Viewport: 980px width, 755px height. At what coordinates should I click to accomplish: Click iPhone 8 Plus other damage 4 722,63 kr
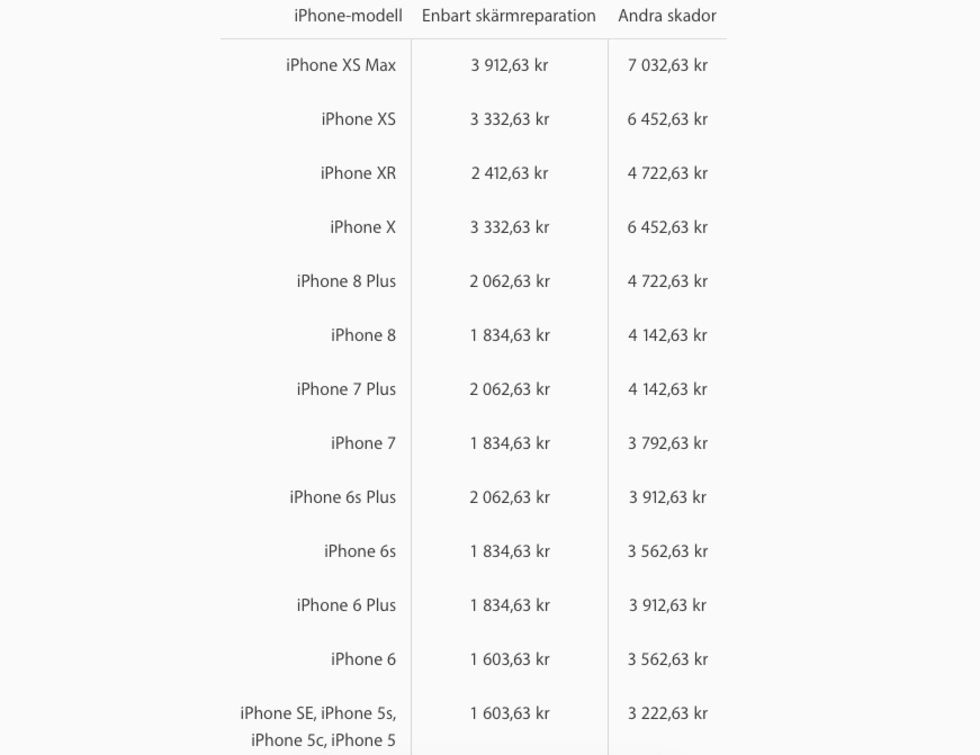(668, 281)
